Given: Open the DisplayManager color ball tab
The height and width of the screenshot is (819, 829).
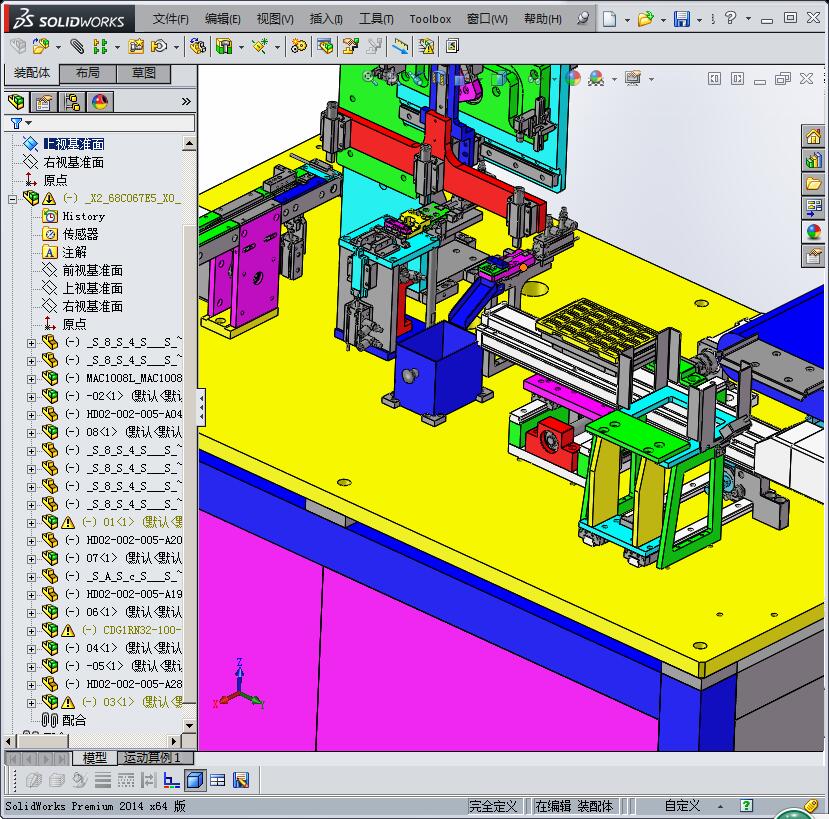Looking at the screenshot, I should pos(100,101).
